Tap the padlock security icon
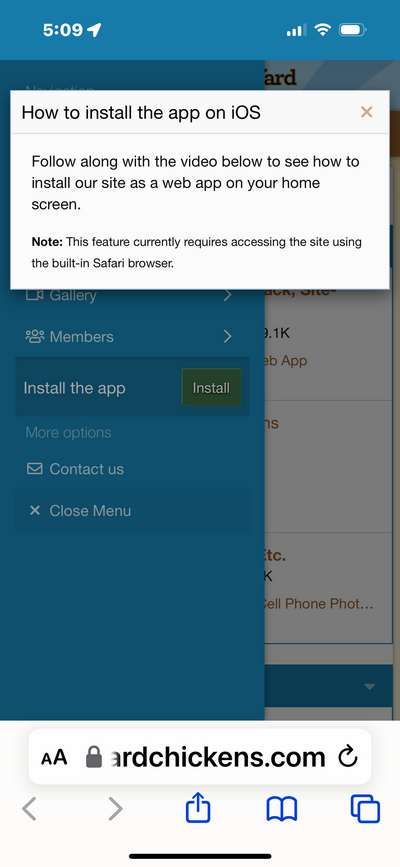Screen dimensions: 400x867 (x=94, y=757)
